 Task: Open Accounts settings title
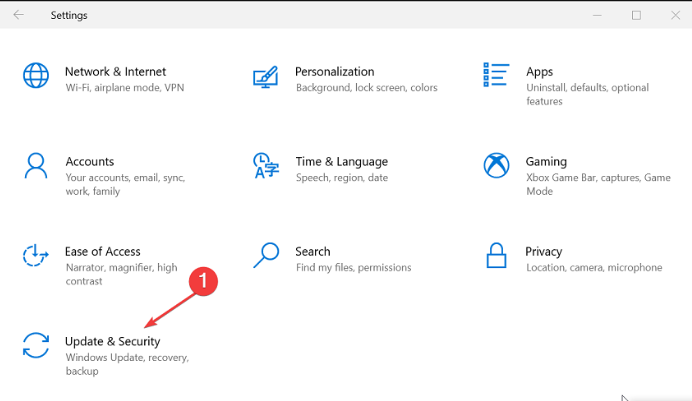point(90,161)
